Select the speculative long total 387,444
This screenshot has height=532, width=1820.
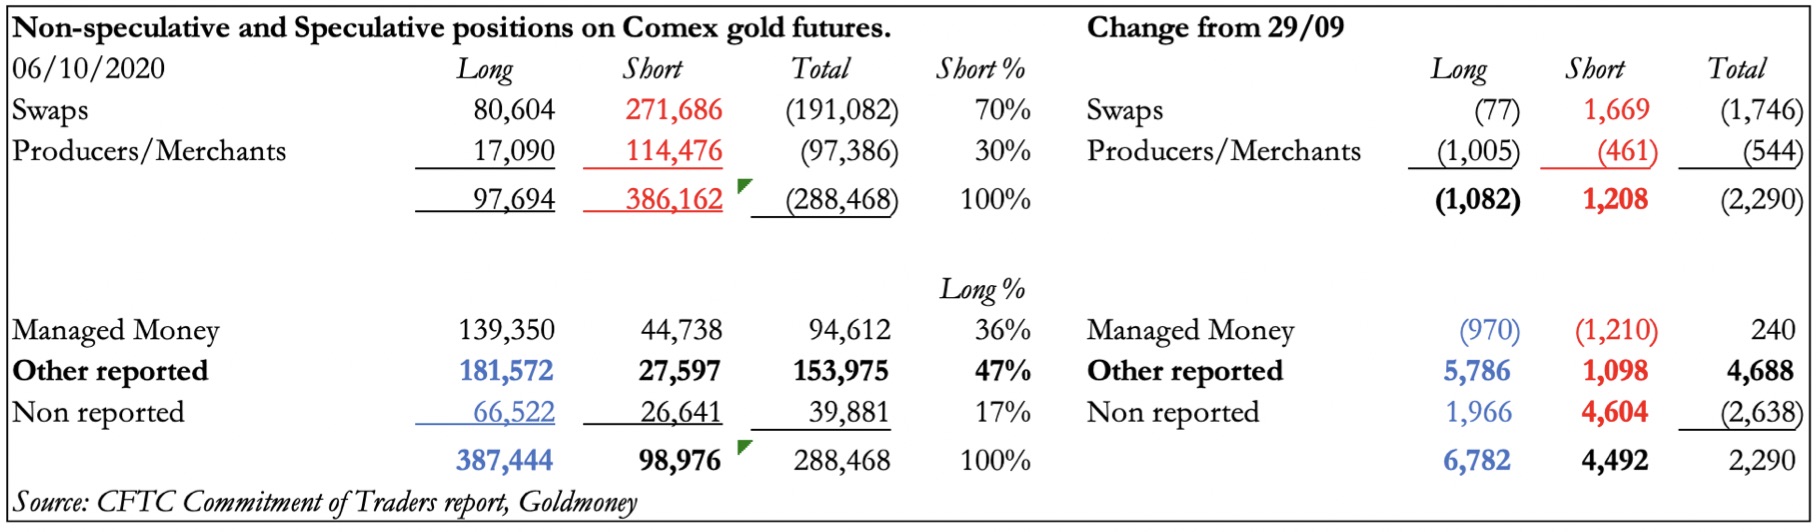pyautogui.click(x=504, y=460)
